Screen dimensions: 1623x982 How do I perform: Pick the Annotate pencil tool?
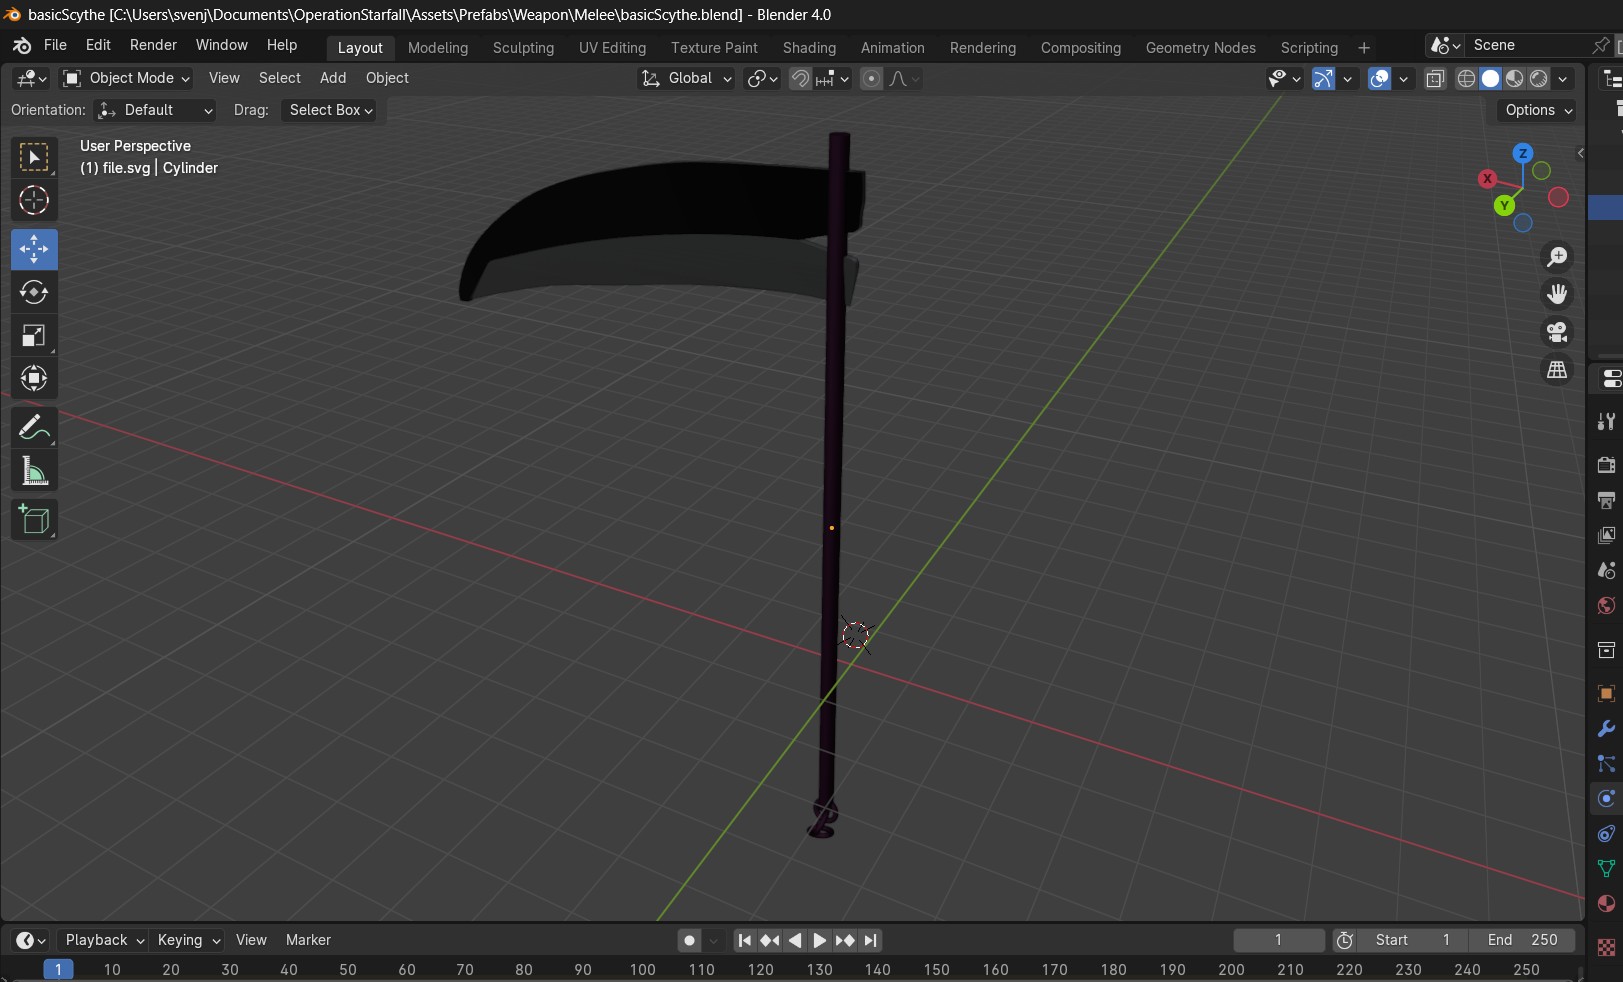[x=34, y=428]
